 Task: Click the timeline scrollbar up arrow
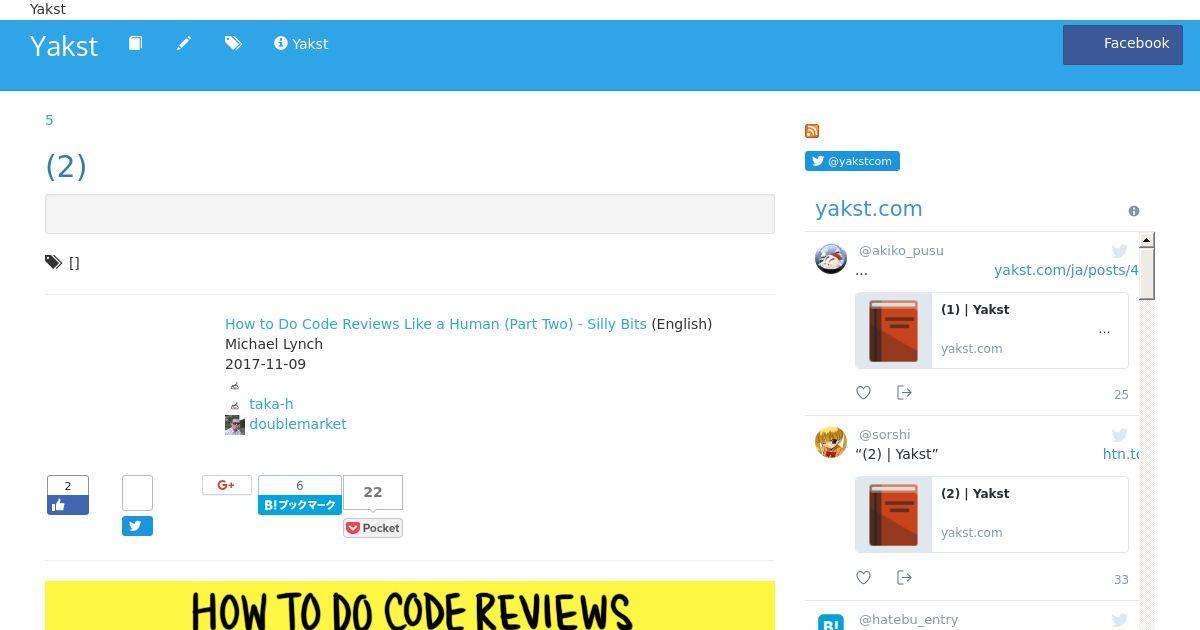pyautogui.click(x=1147, y=240)
